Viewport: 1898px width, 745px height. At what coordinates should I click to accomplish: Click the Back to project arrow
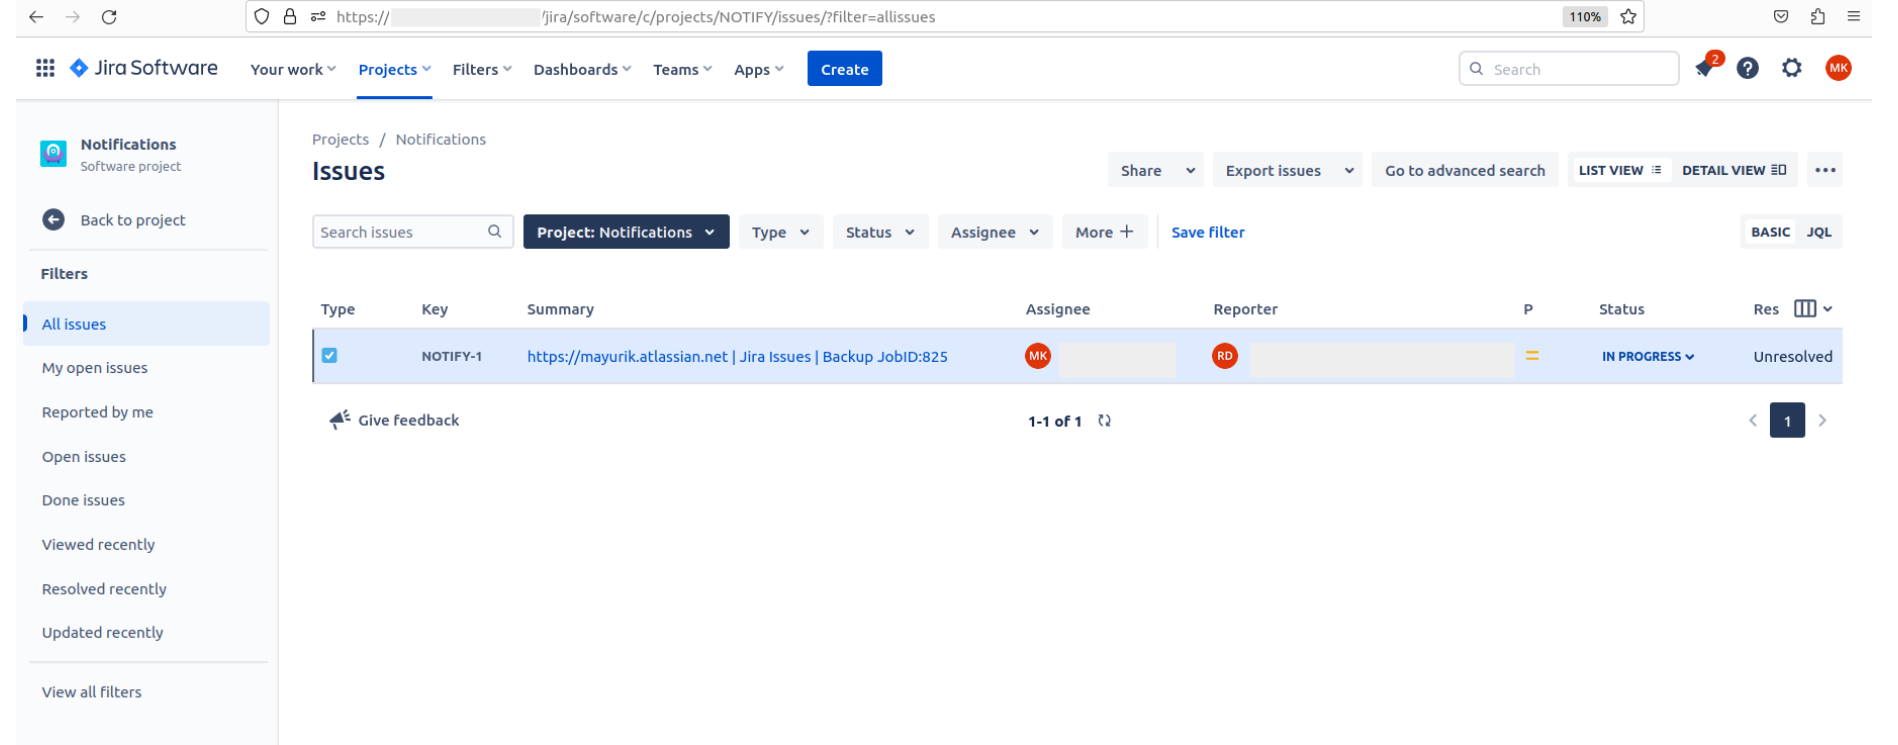pos(54,220)
